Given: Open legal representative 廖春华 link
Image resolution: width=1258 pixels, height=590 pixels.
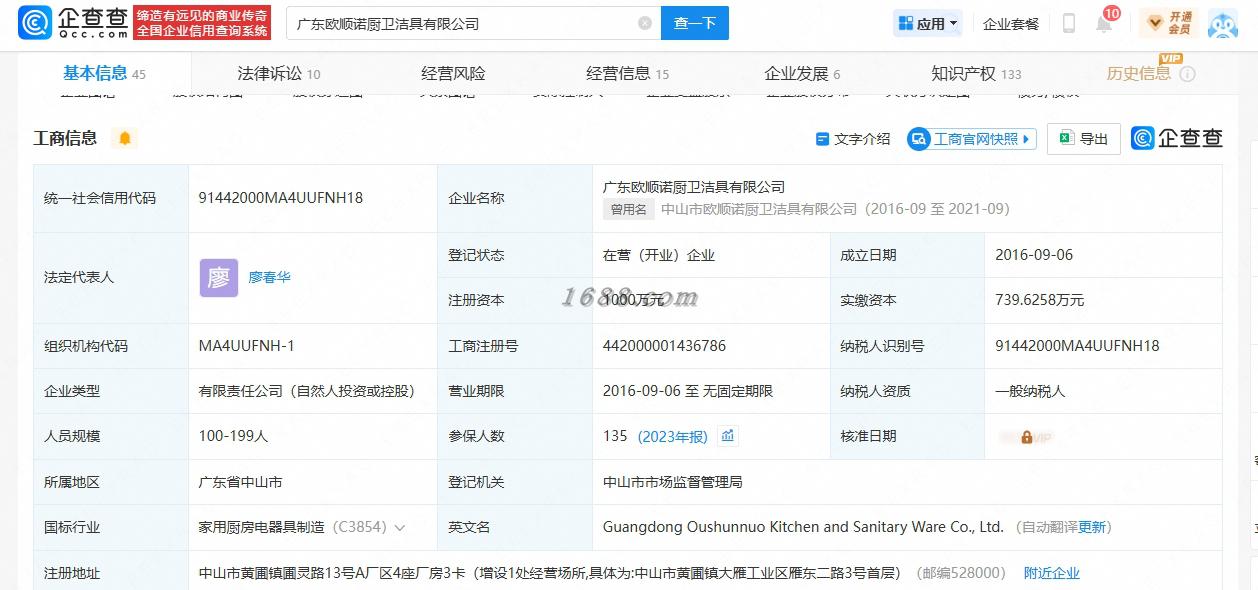Looking at the screenshot, I should 270,277.
